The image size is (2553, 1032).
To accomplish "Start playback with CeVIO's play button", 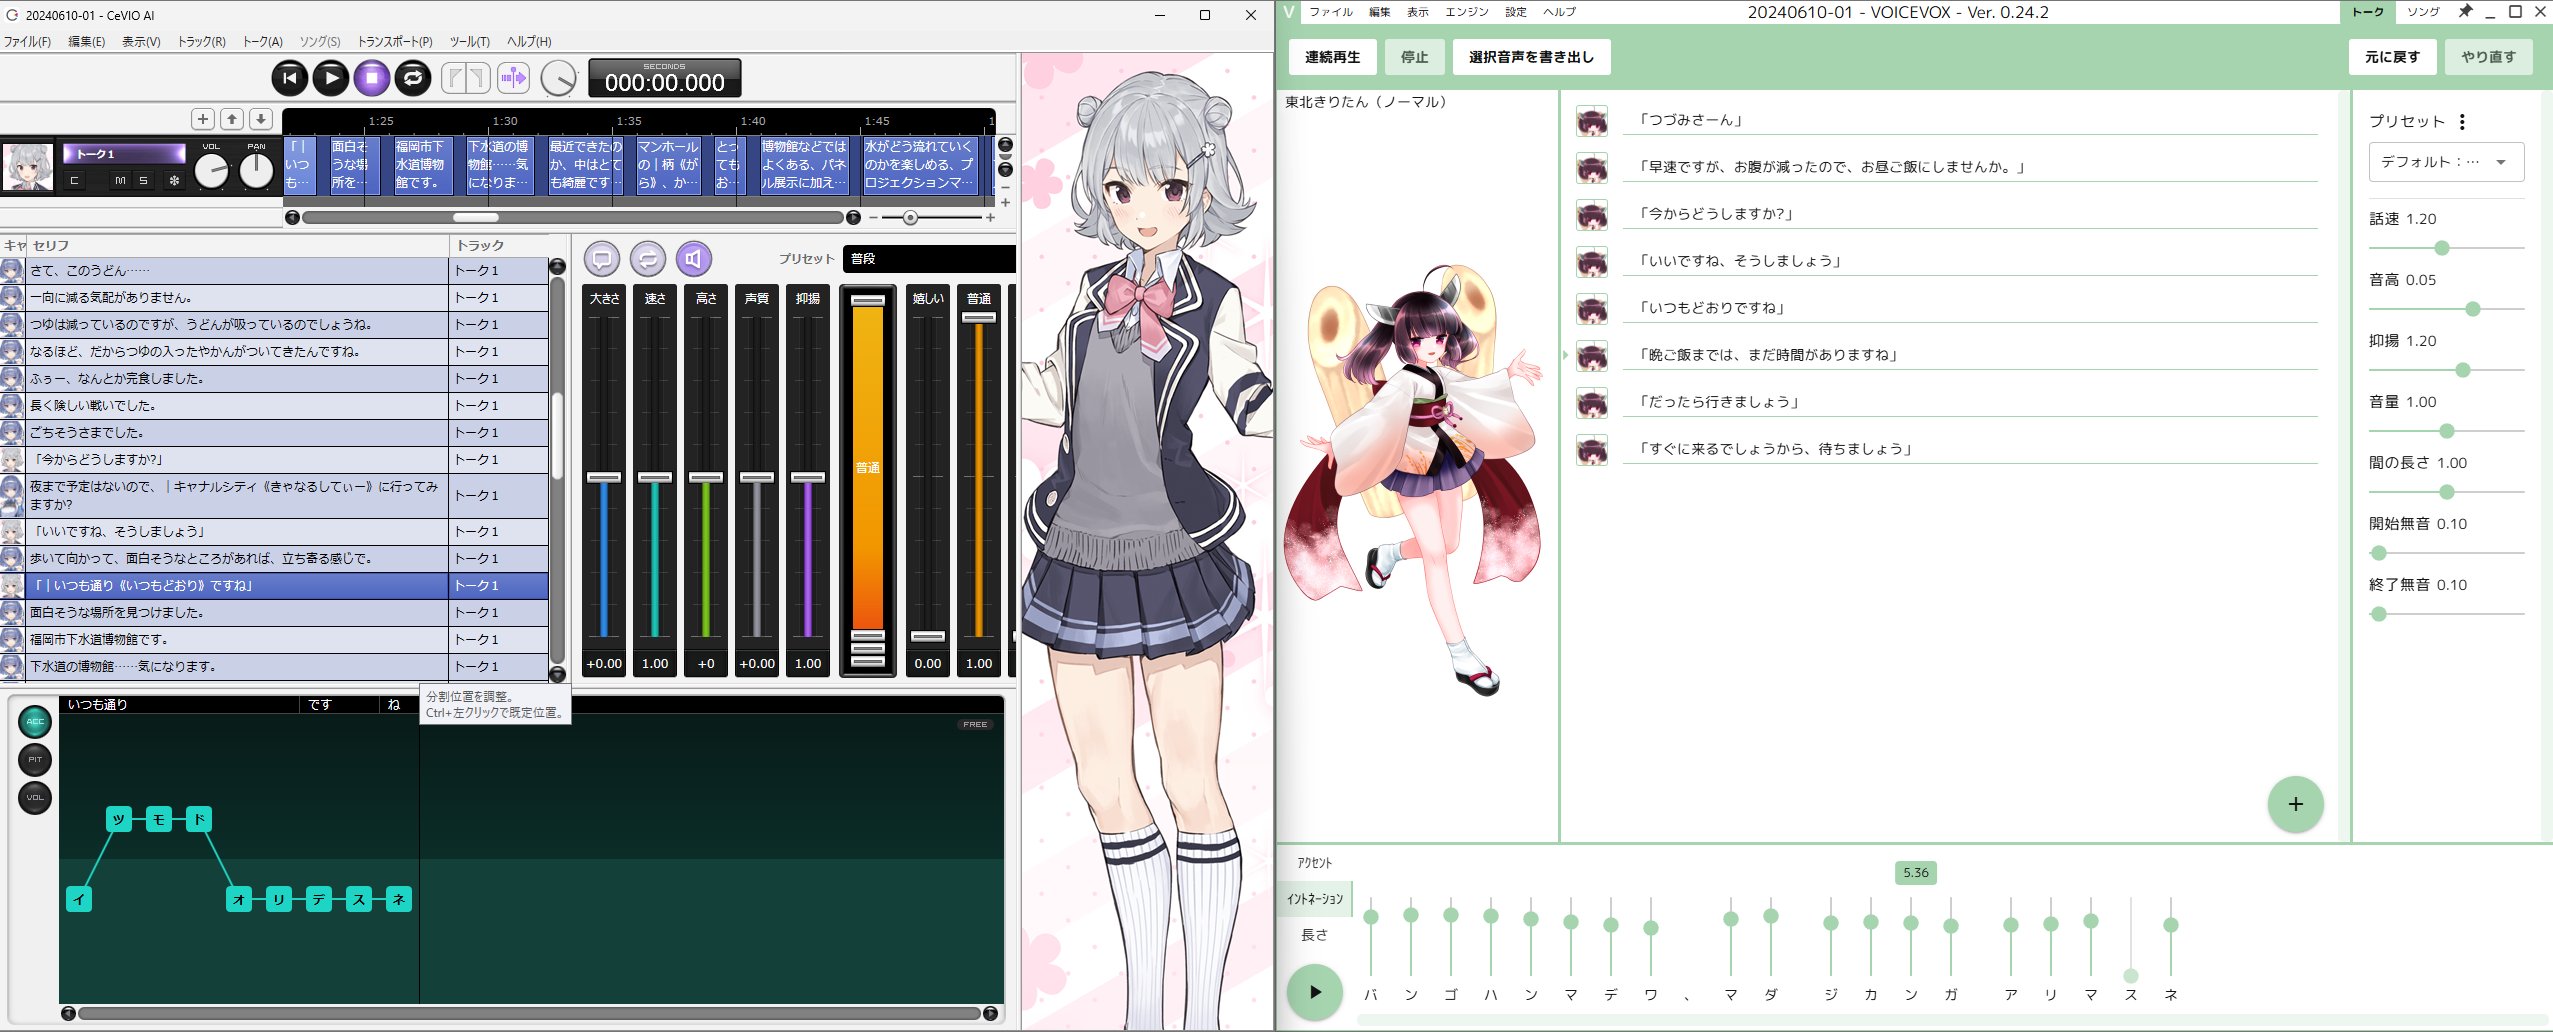I will coord(331,78).
